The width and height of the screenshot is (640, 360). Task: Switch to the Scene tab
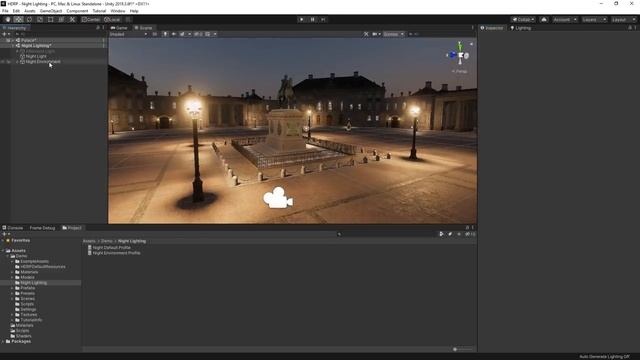click(144, 28)
